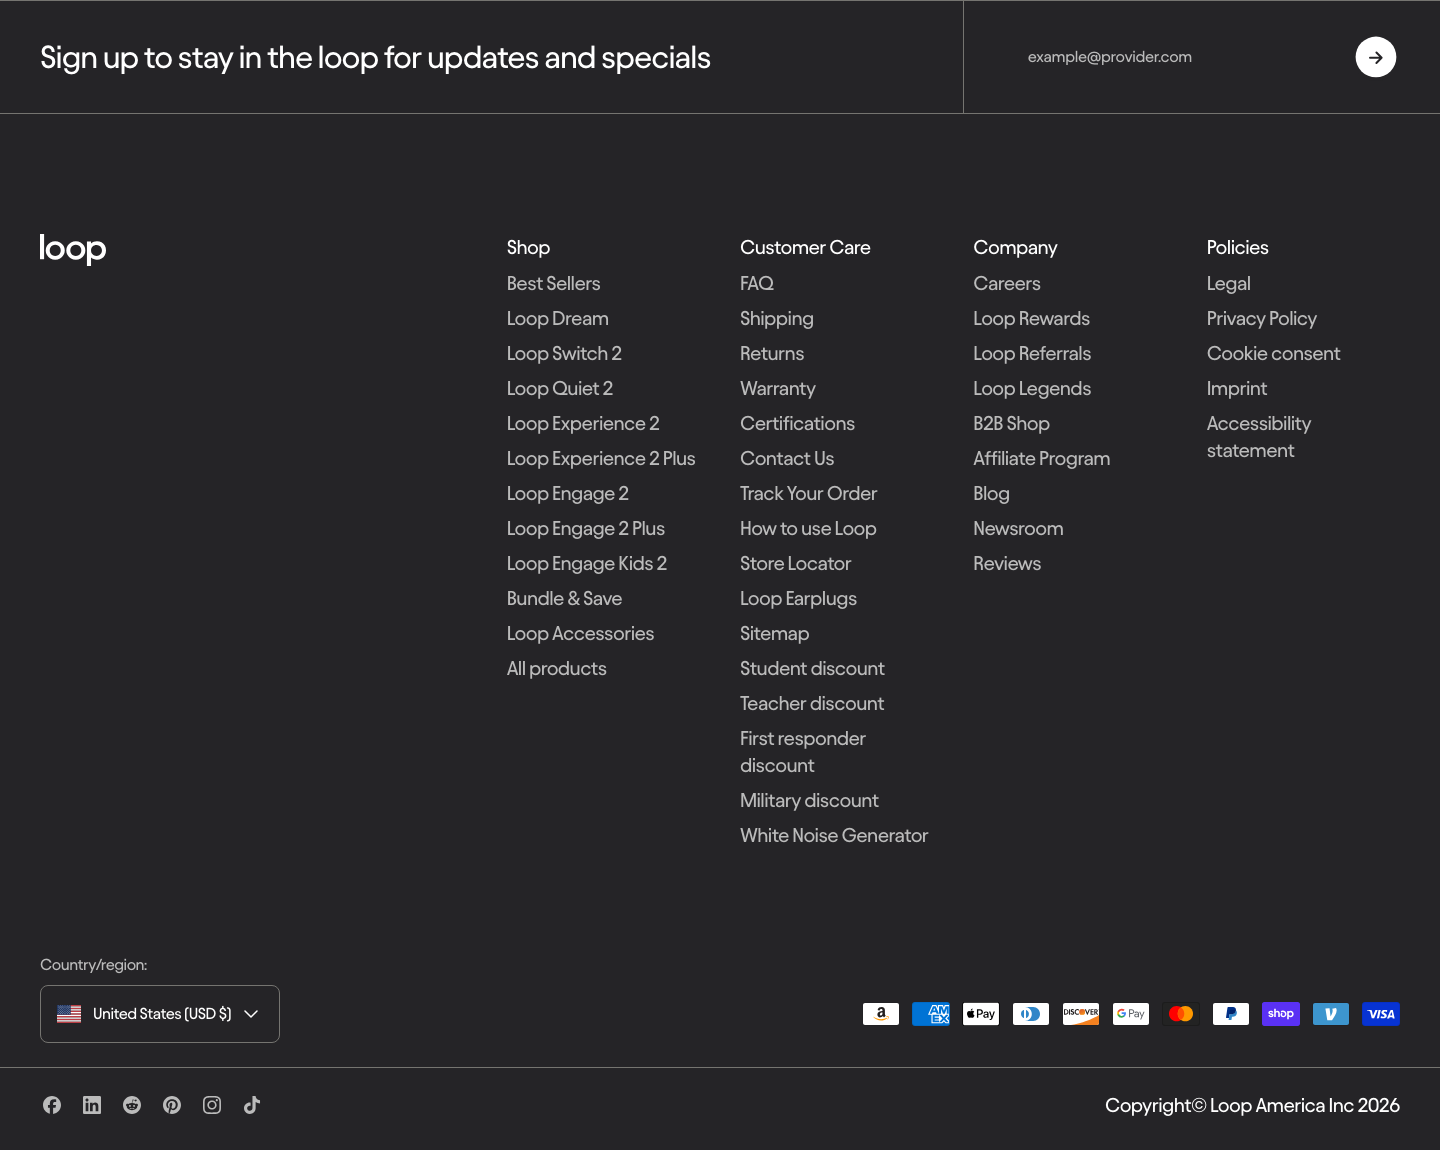Open Loop Accessories link
This screenshot has width=1440, height=1150.
pyautogui.click(x=580, y=633)
